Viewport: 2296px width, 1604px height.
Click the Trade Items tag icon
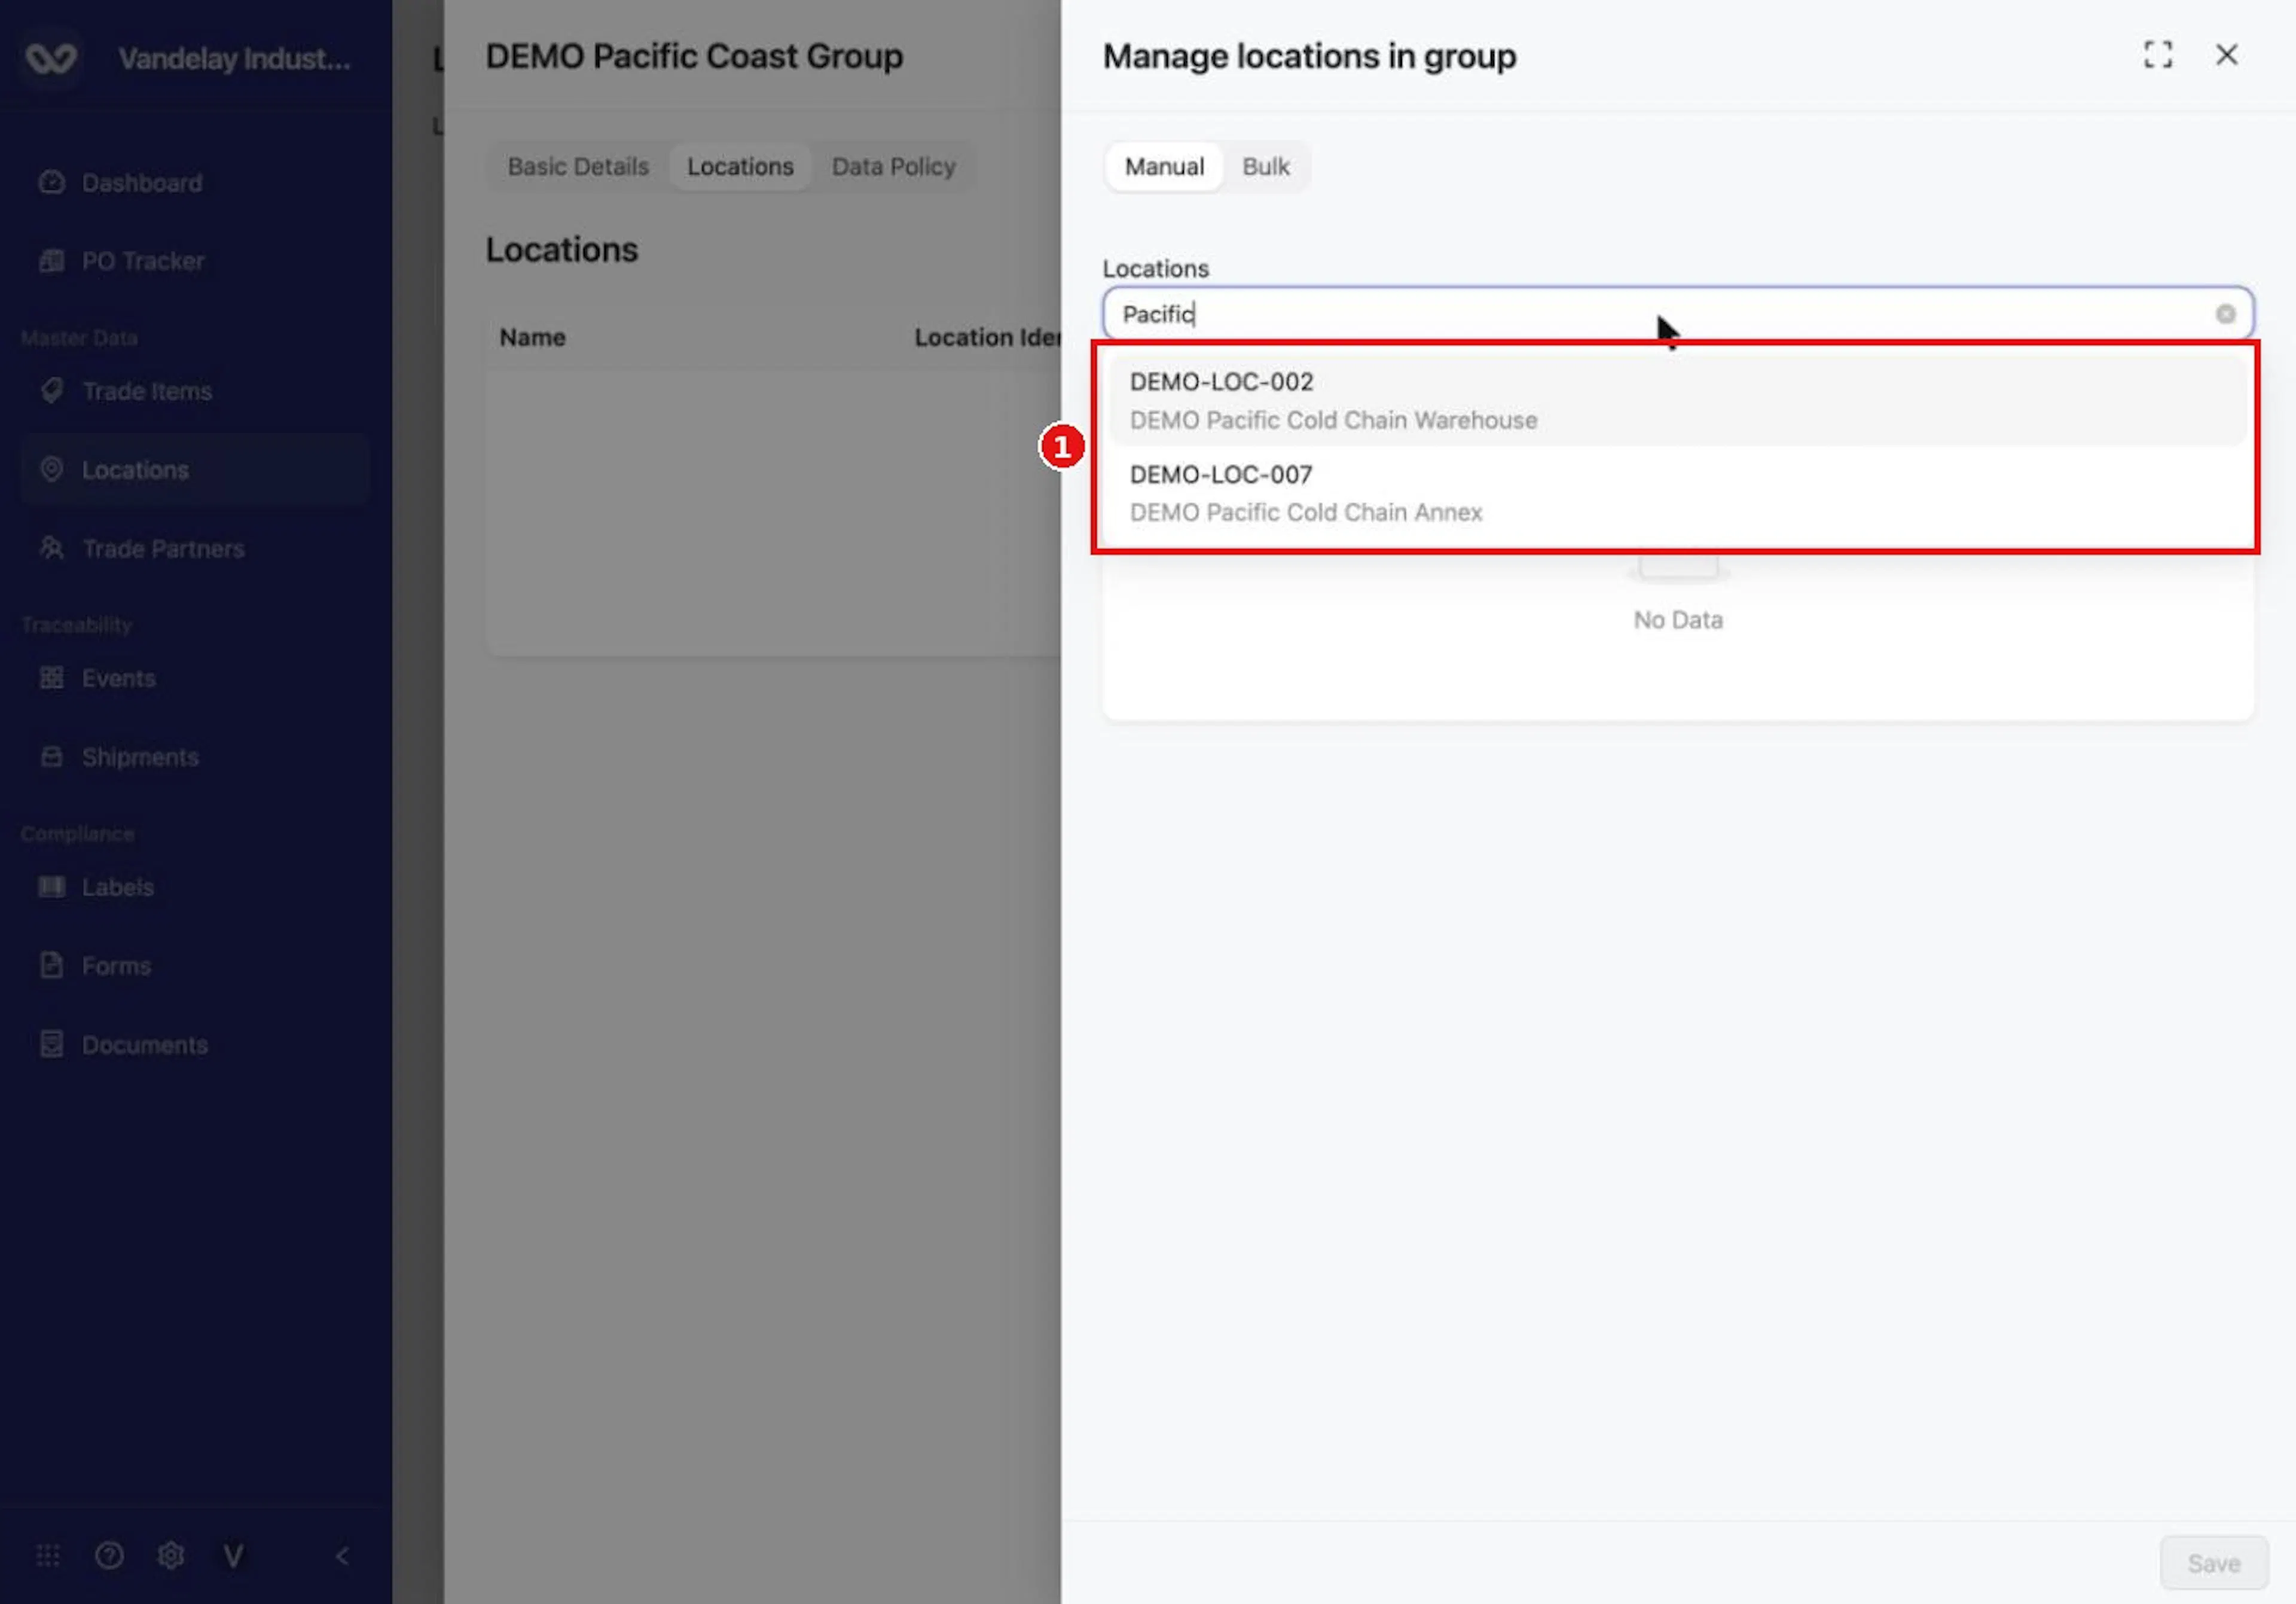coord(52,390)
